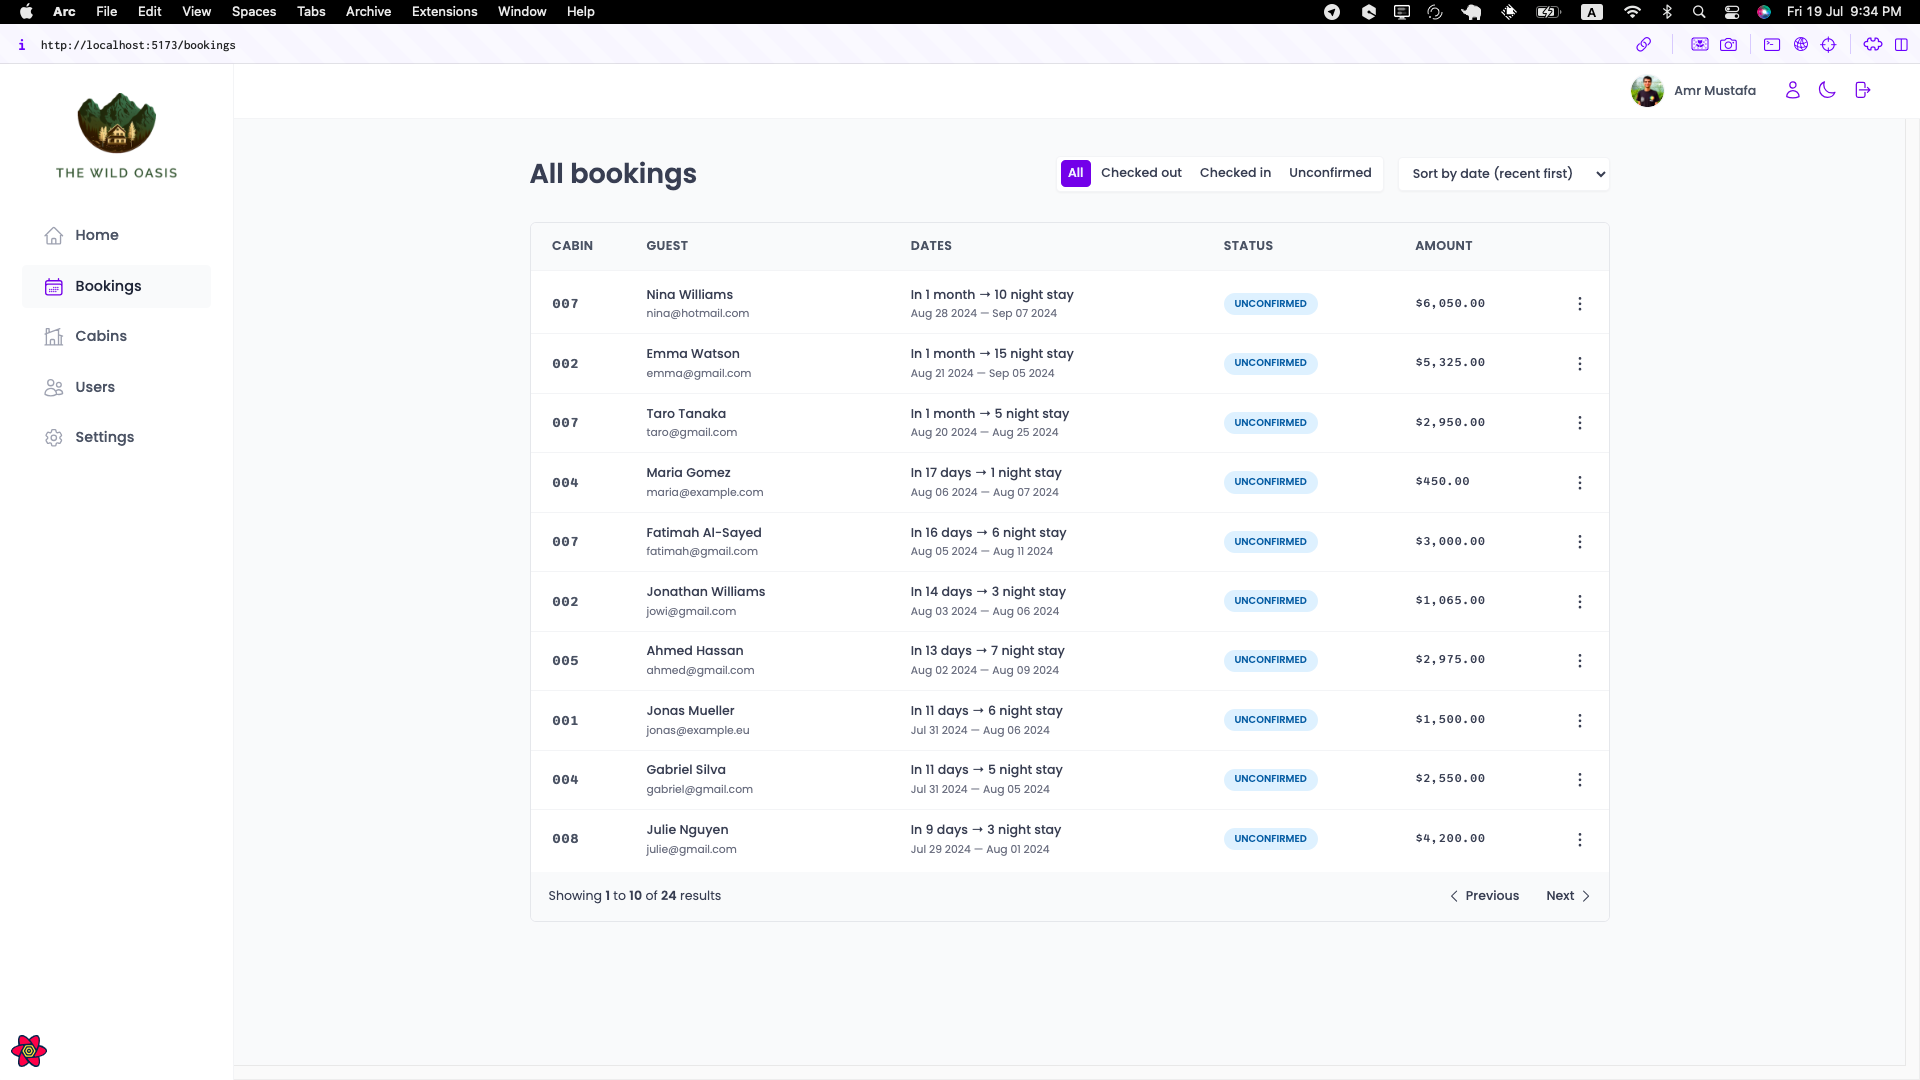
Task: Toggle dark mode with moon icon
Action: click(1827, 90)
